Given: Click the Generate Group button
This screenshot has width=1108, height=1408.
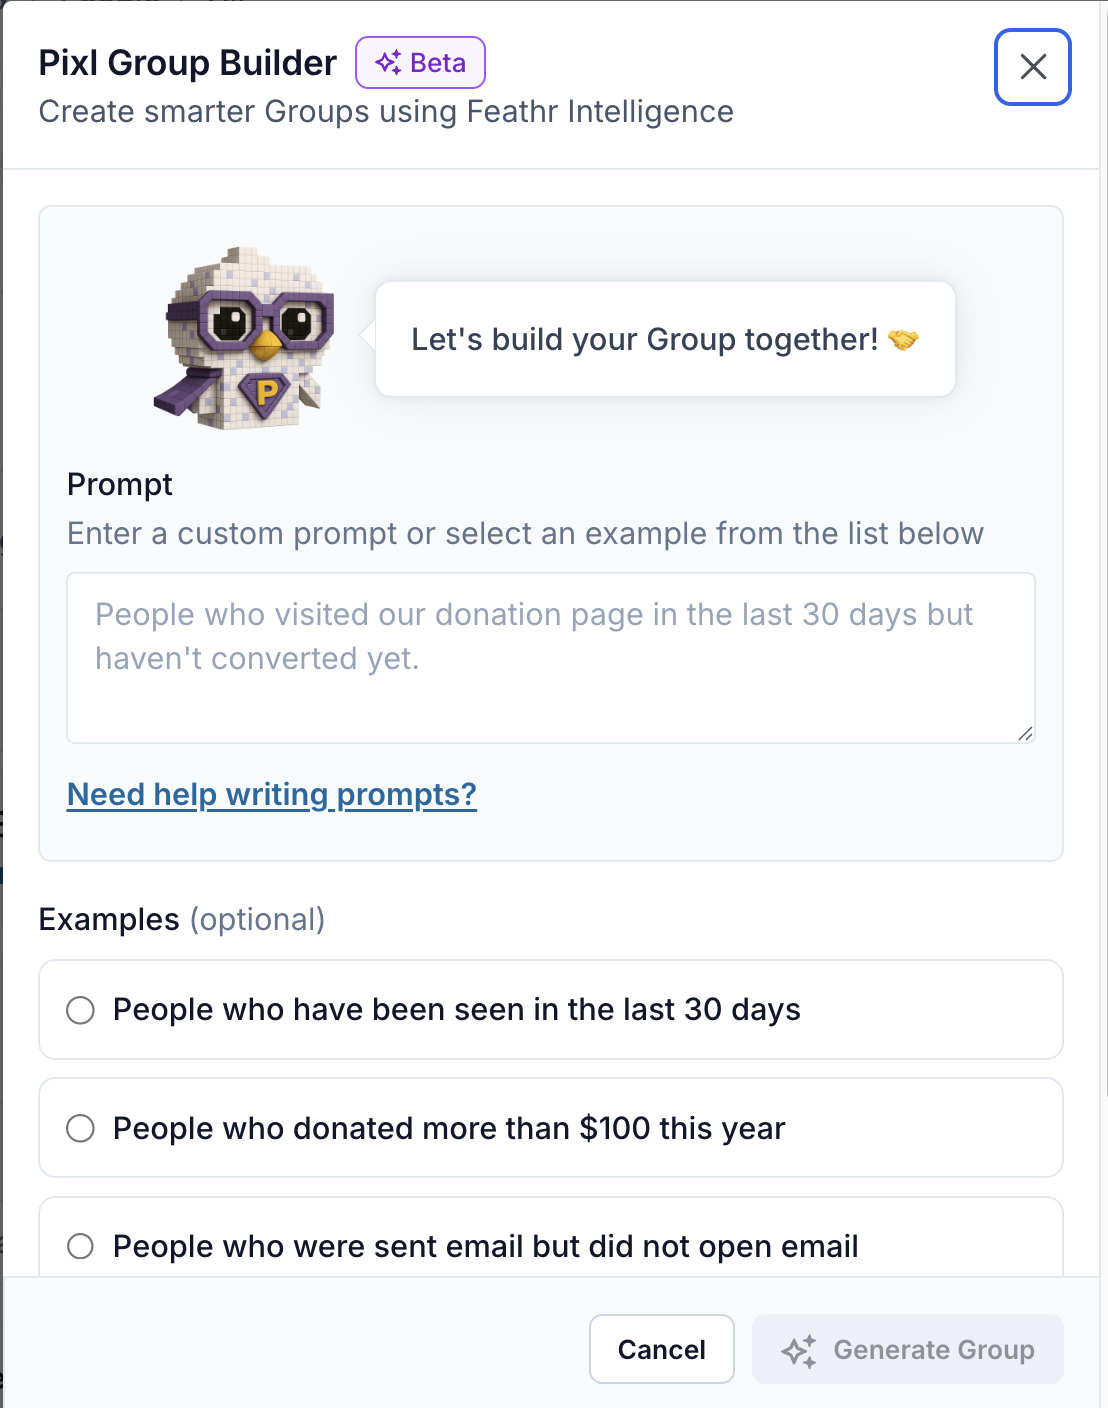Looking at the screenshot, I should pos(908,1349).
